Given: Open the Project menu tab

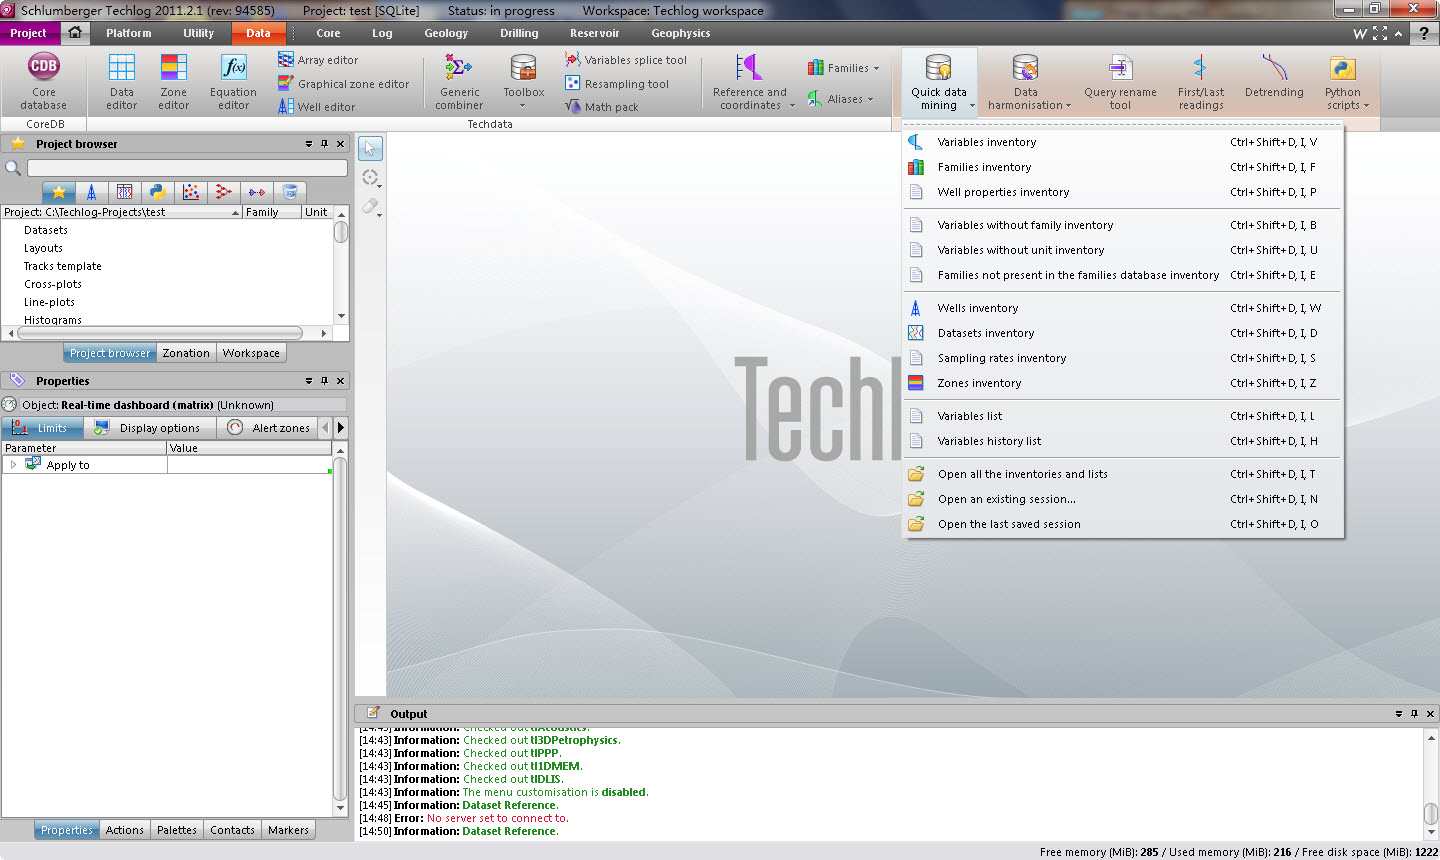Looking at the screenshot, I should [x=29, y=33].
